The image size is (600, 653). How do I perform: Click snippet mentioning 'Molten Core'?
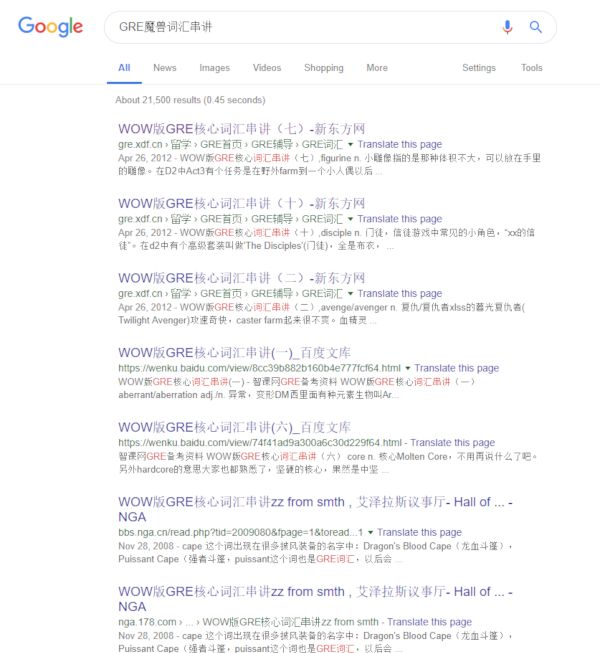pyautogui.click(x=328, y=463)
